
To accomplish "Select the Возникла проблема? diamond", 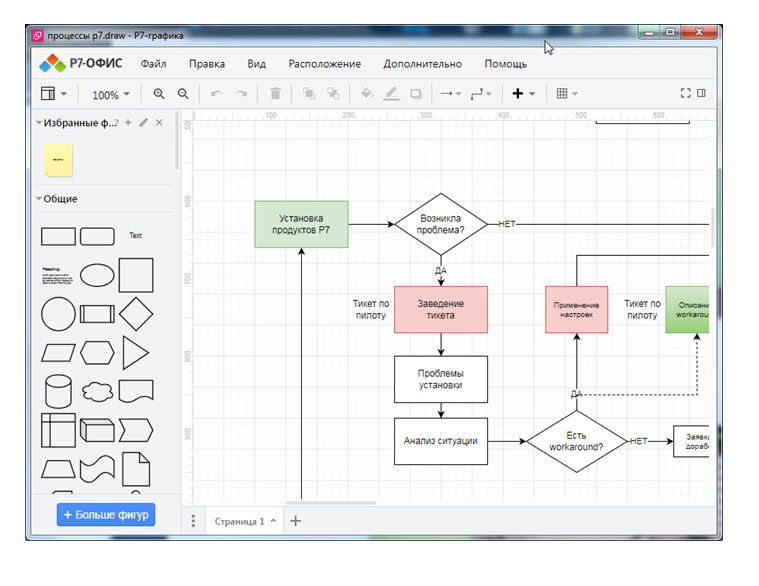I will 440,225.
